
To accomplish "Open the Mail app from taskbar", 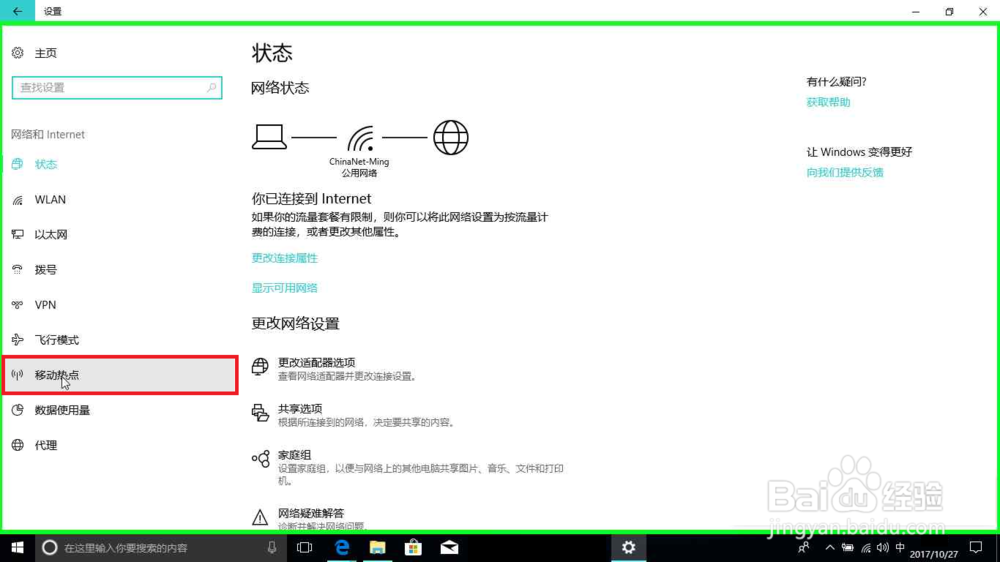I will tap(449, 547).
